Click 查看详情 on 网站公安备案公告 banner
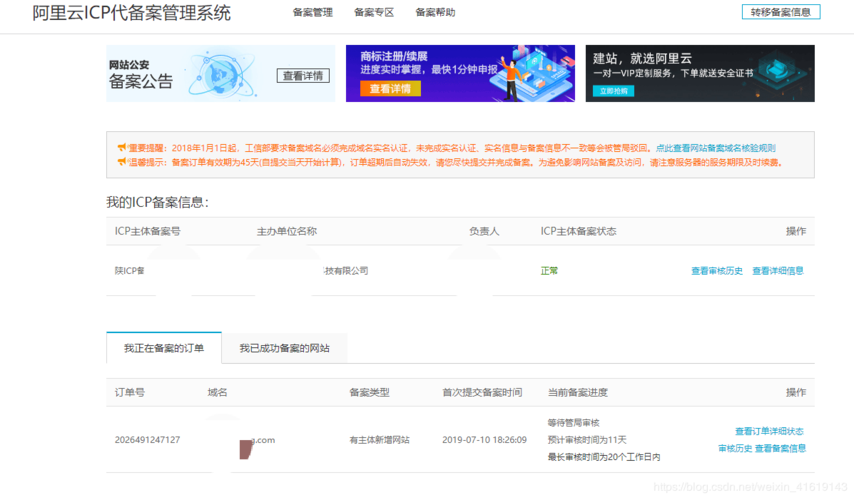Screen dimensions: 854x500 [303, 76]
